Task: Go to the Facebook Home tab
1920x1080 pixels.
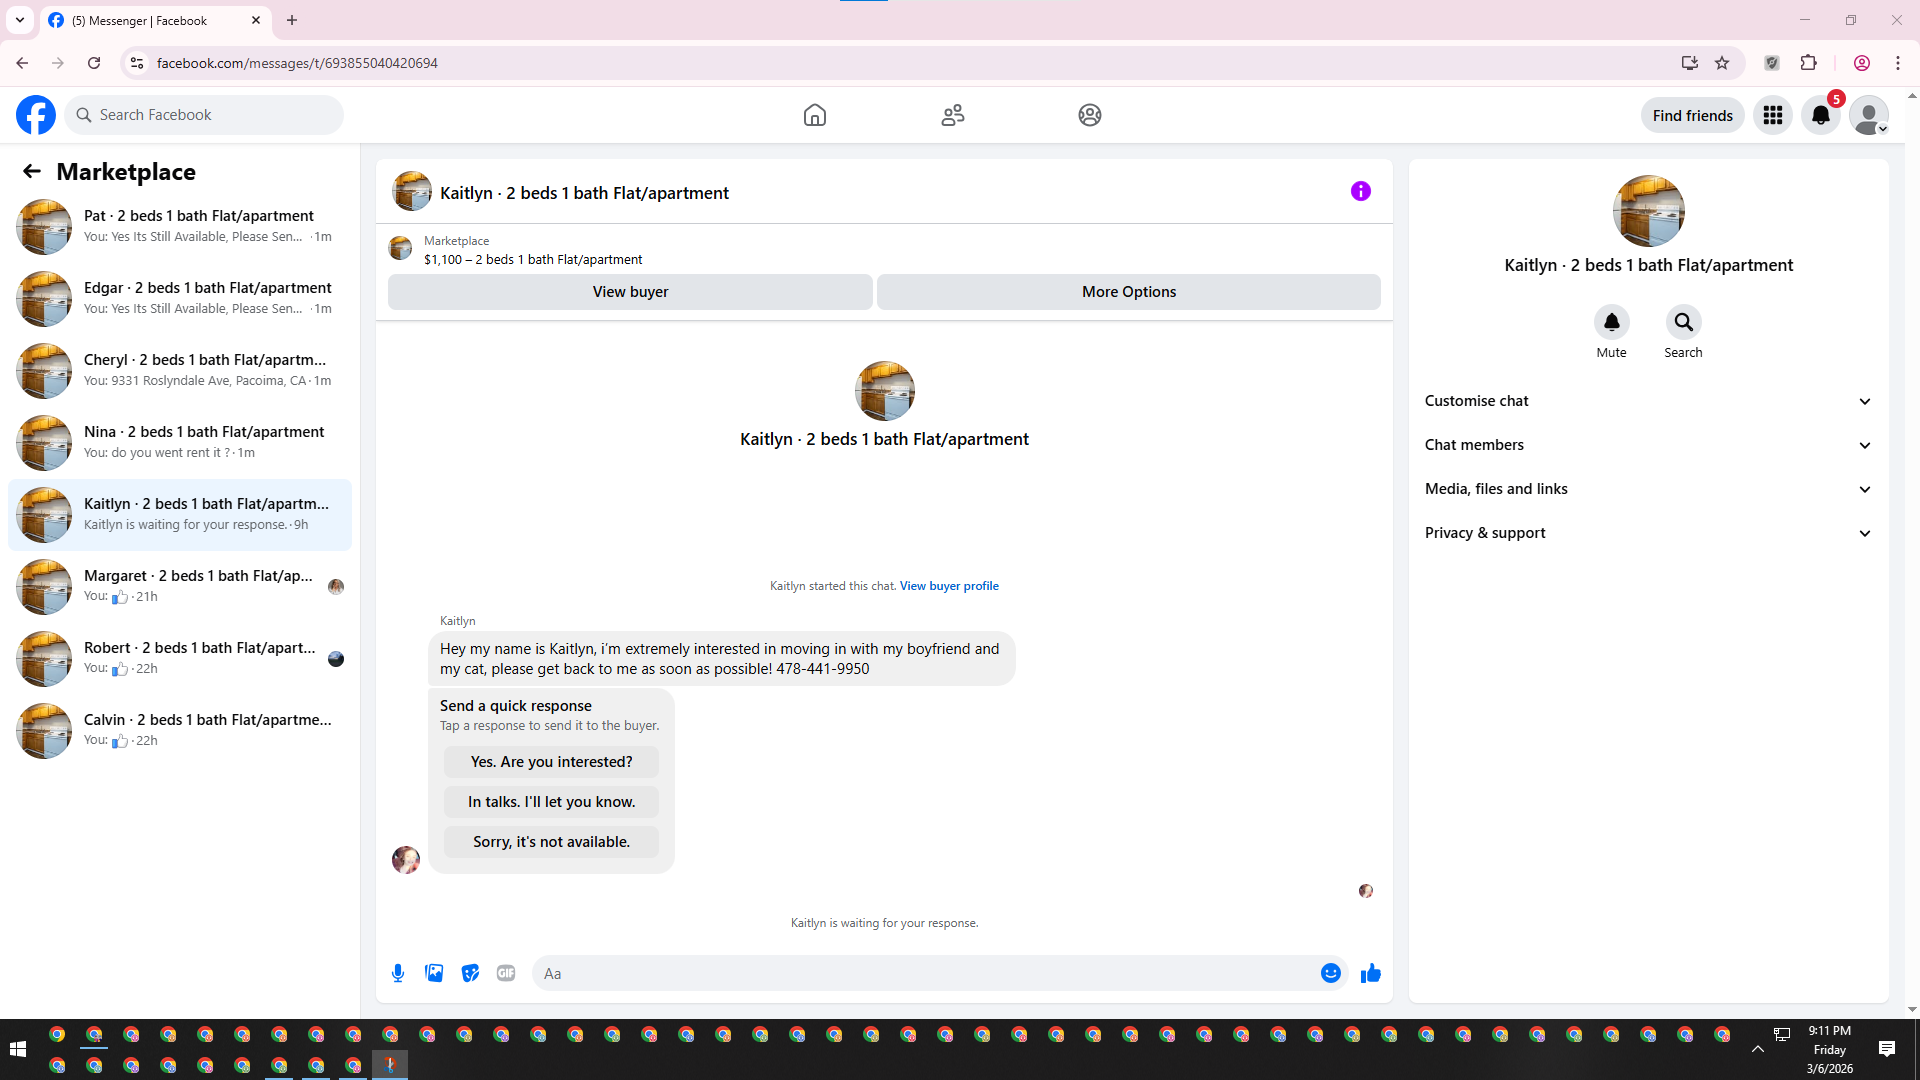Action: [x=814, y=115]
